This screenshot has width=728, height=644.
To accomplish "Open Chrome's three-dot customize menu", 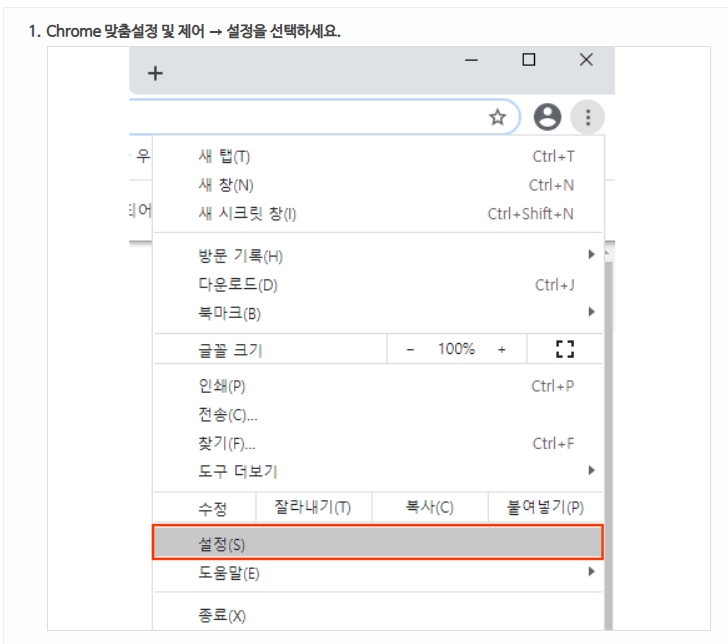I will pos(588,117).
